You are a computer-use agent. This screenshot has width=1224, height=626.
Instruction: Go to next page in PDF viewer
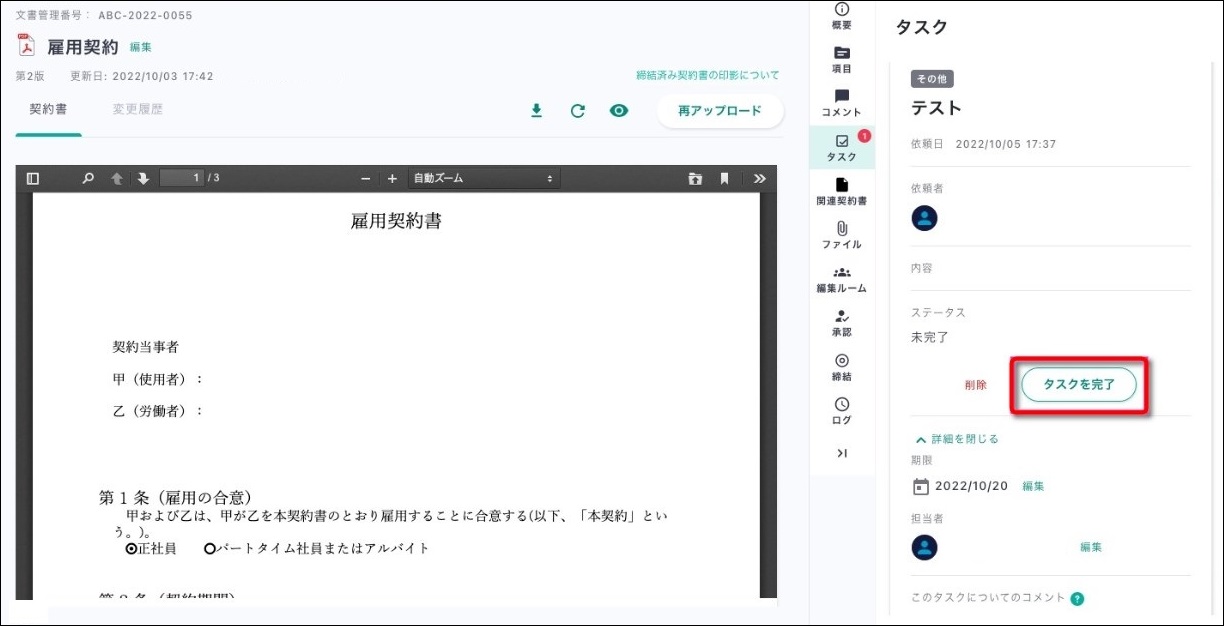pos(143,178)
